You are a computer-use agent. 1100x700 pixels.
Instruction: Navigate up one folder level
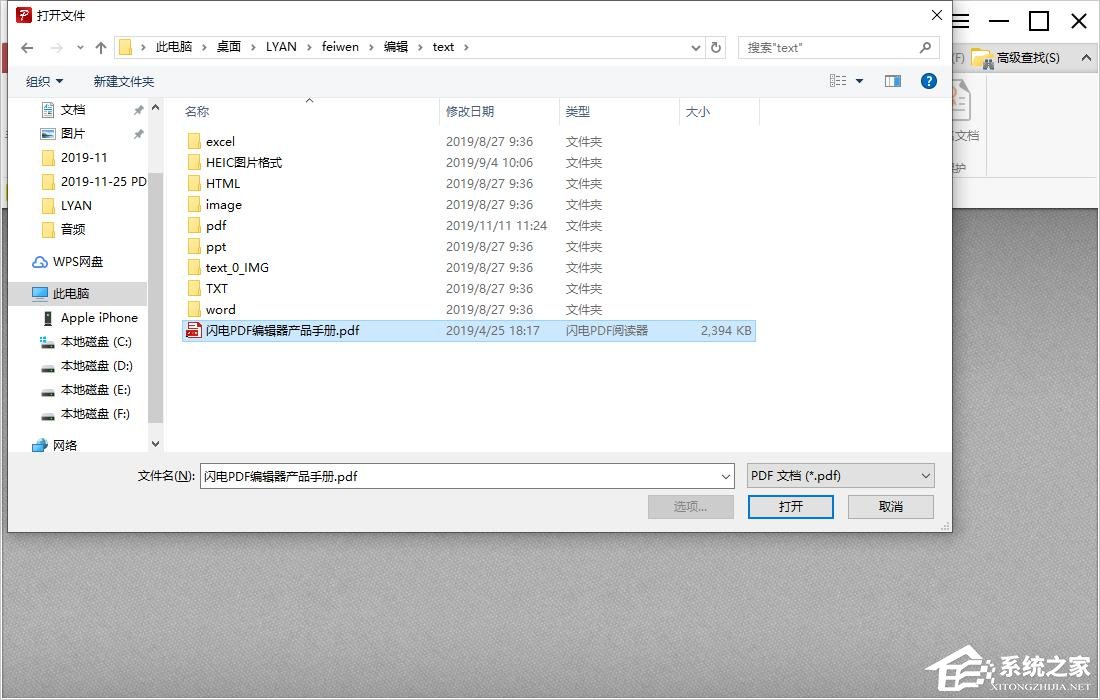(101, 46)
